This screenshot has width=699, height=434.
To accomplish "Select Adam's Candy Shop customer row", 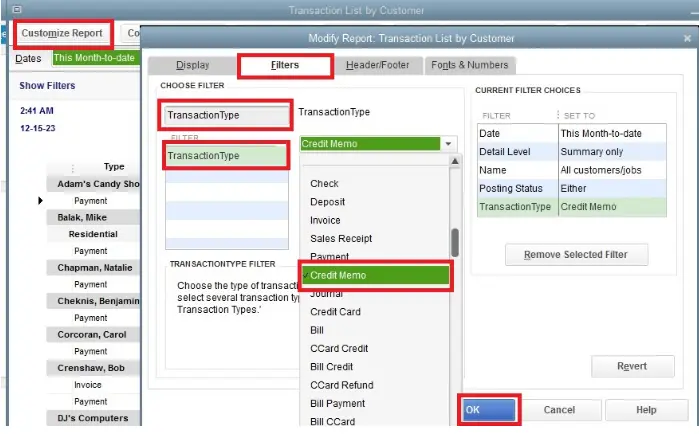I will click(94, 184).
